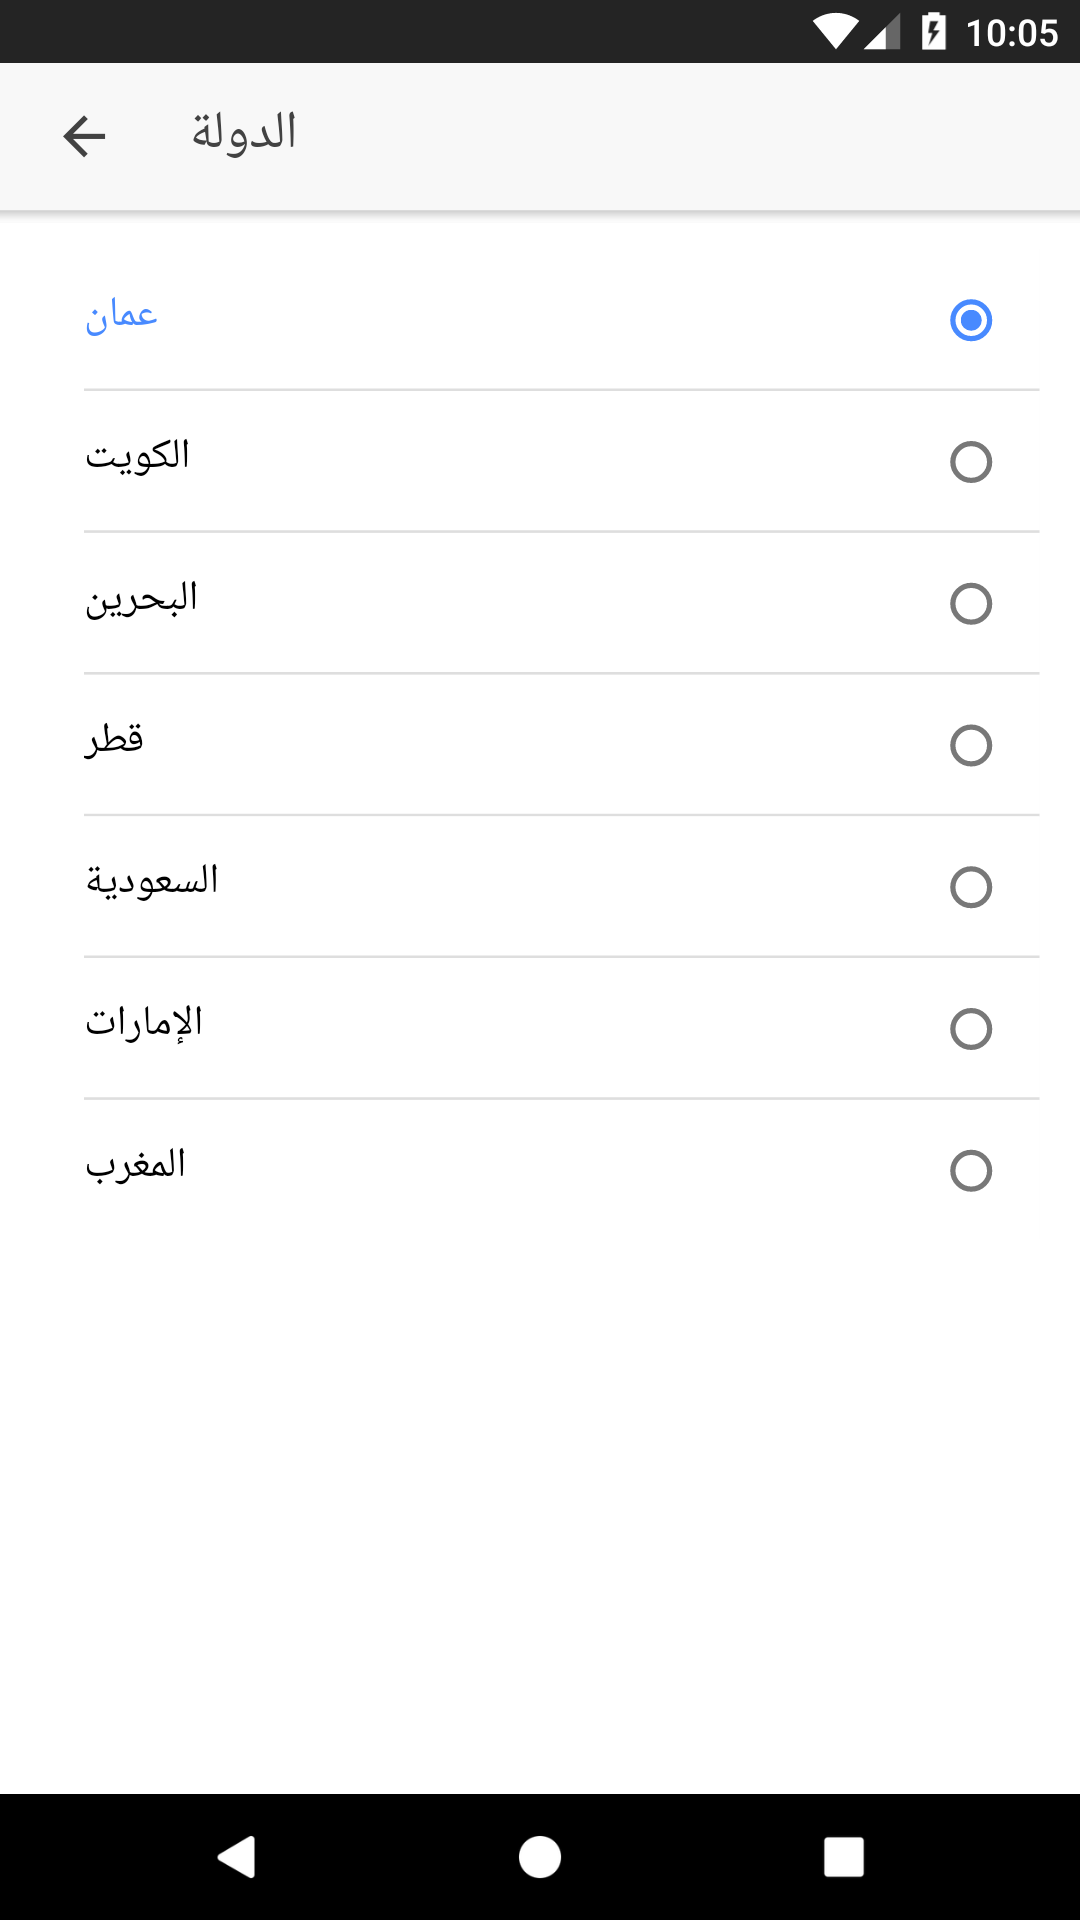
Task: Tap the back arrow in header
Action: point(84,136)
